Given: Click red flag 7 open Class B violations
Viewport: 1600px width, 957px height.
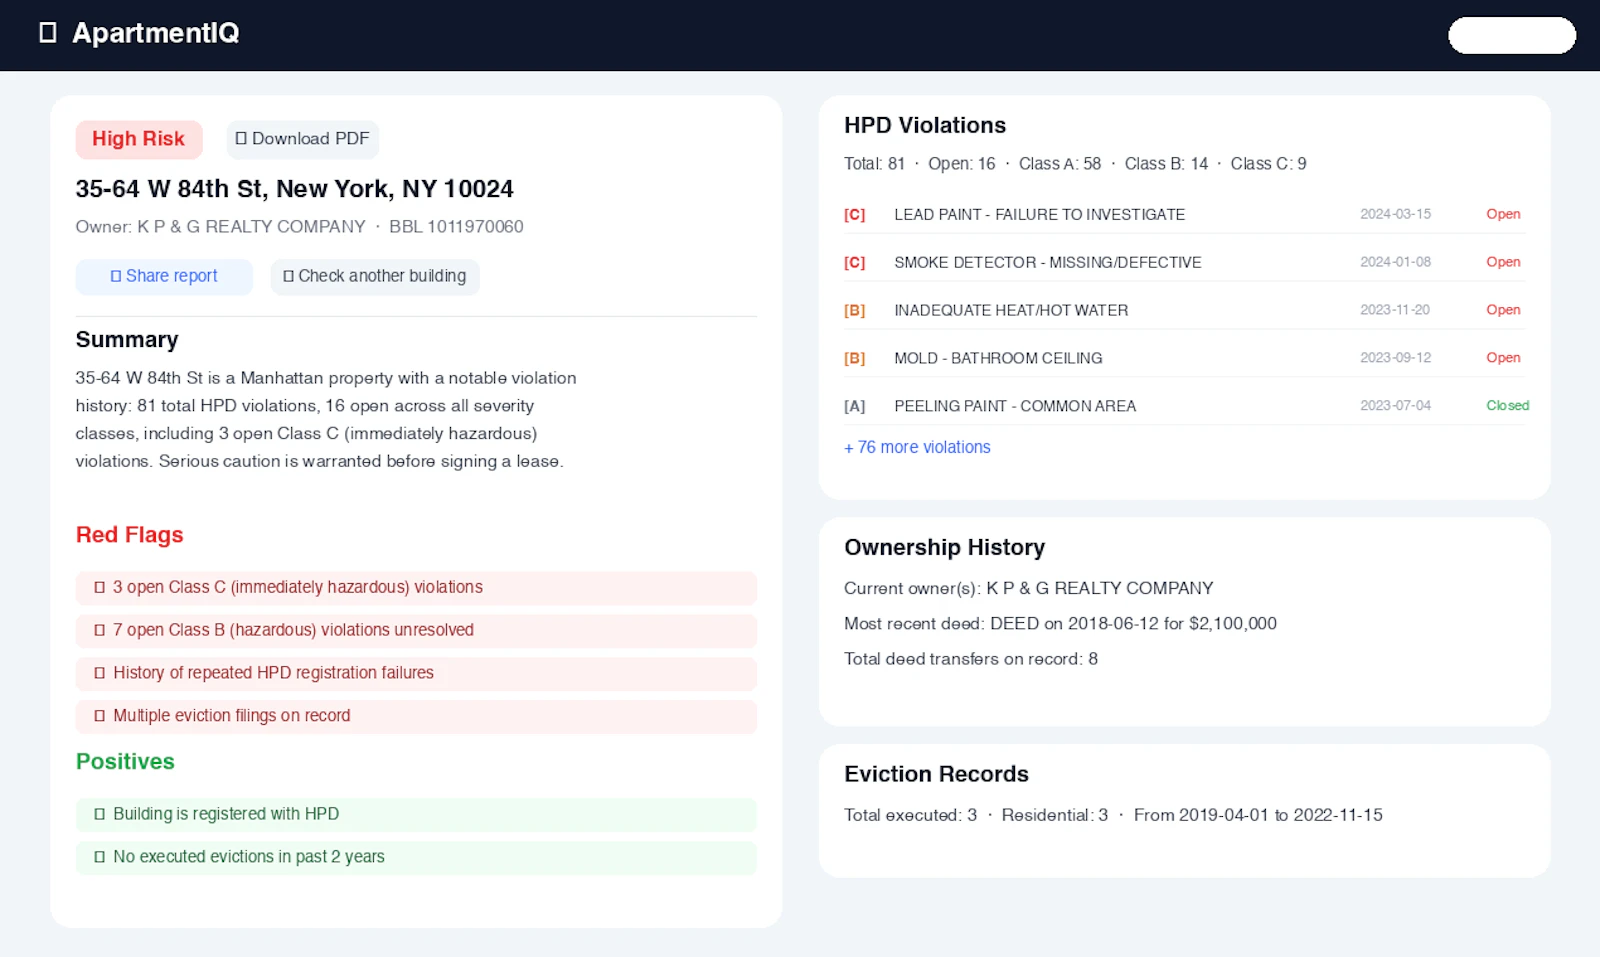Looking at the screenshot, I should [x=416, y=631].
